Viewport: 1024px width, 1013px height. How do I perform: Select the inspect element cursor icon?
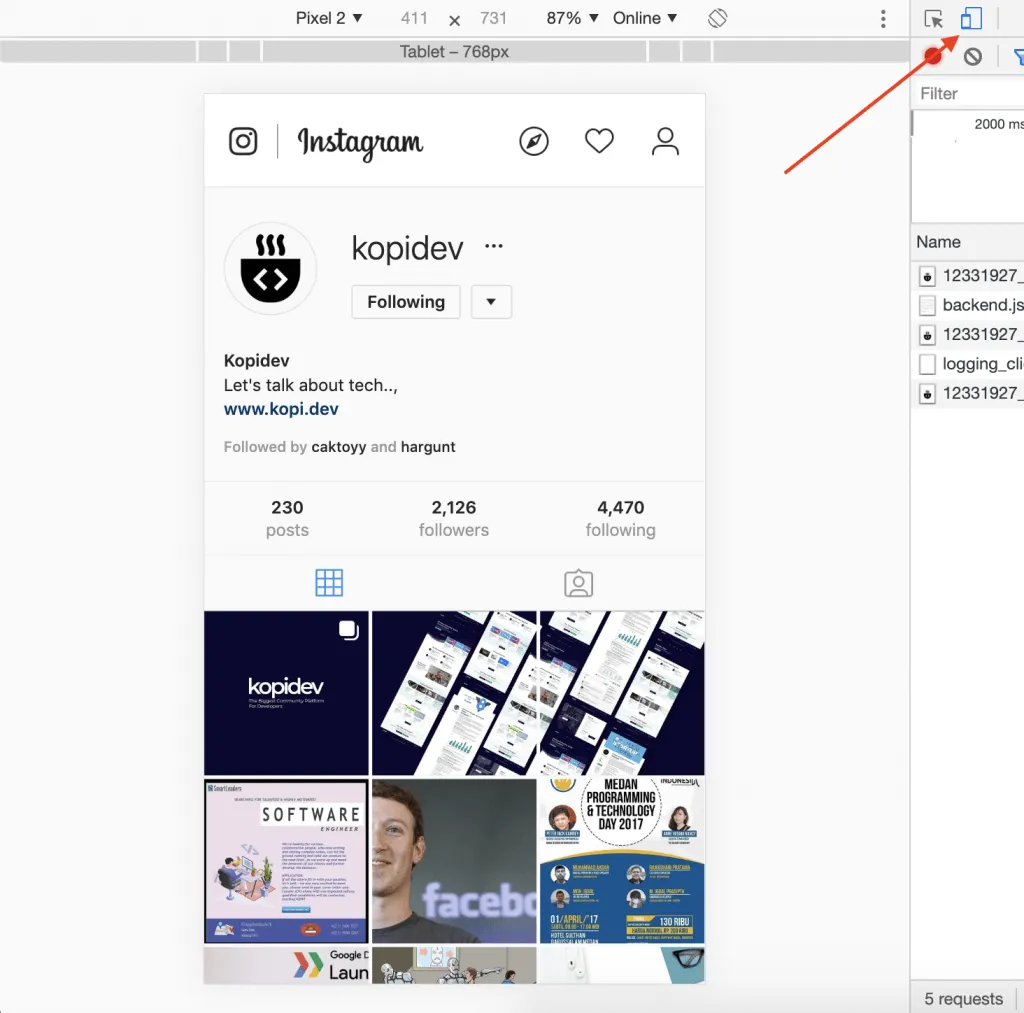click(934, 19)
